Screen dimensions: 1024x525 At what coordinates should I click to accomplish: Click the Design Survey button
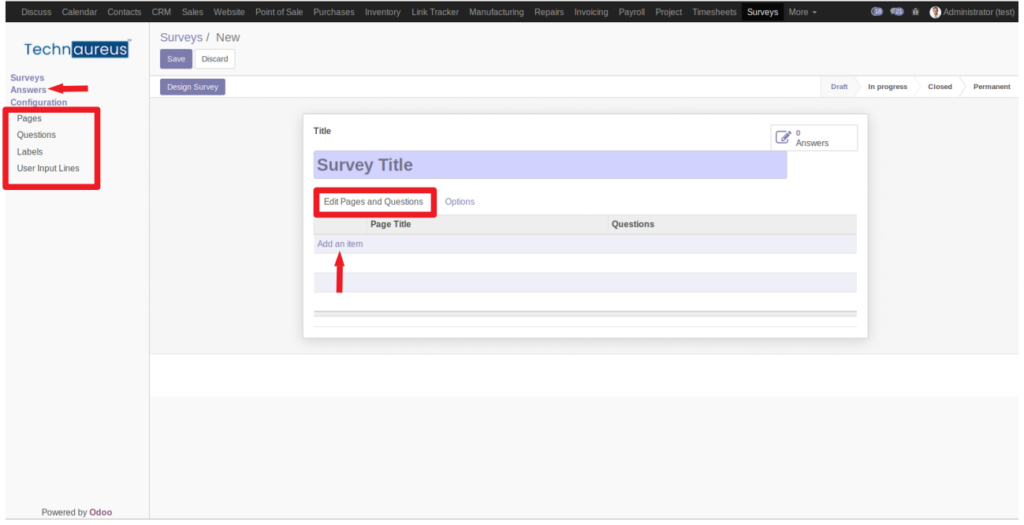pos(193,87)
